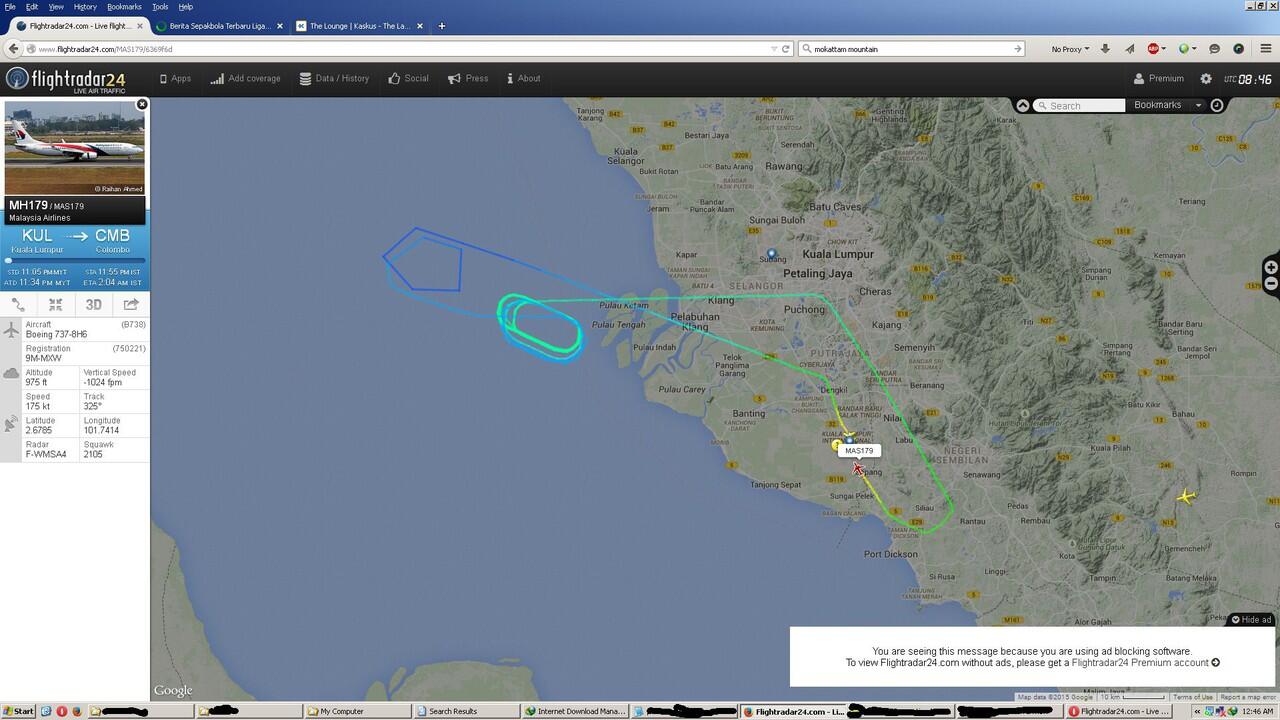The image size is (1280, 720).
Task: Click the chat bubble toolbar icon
Action: click(1215, 49)
